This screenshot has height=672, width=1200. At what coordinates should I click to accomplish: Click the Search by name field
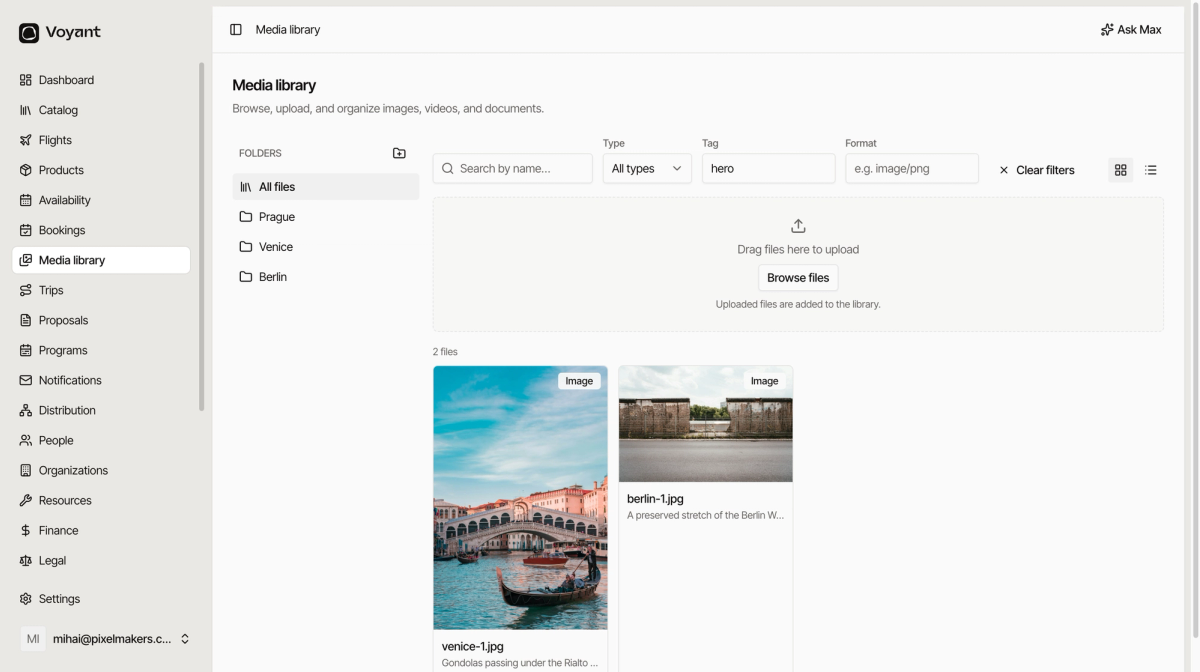tap(513, 169)
